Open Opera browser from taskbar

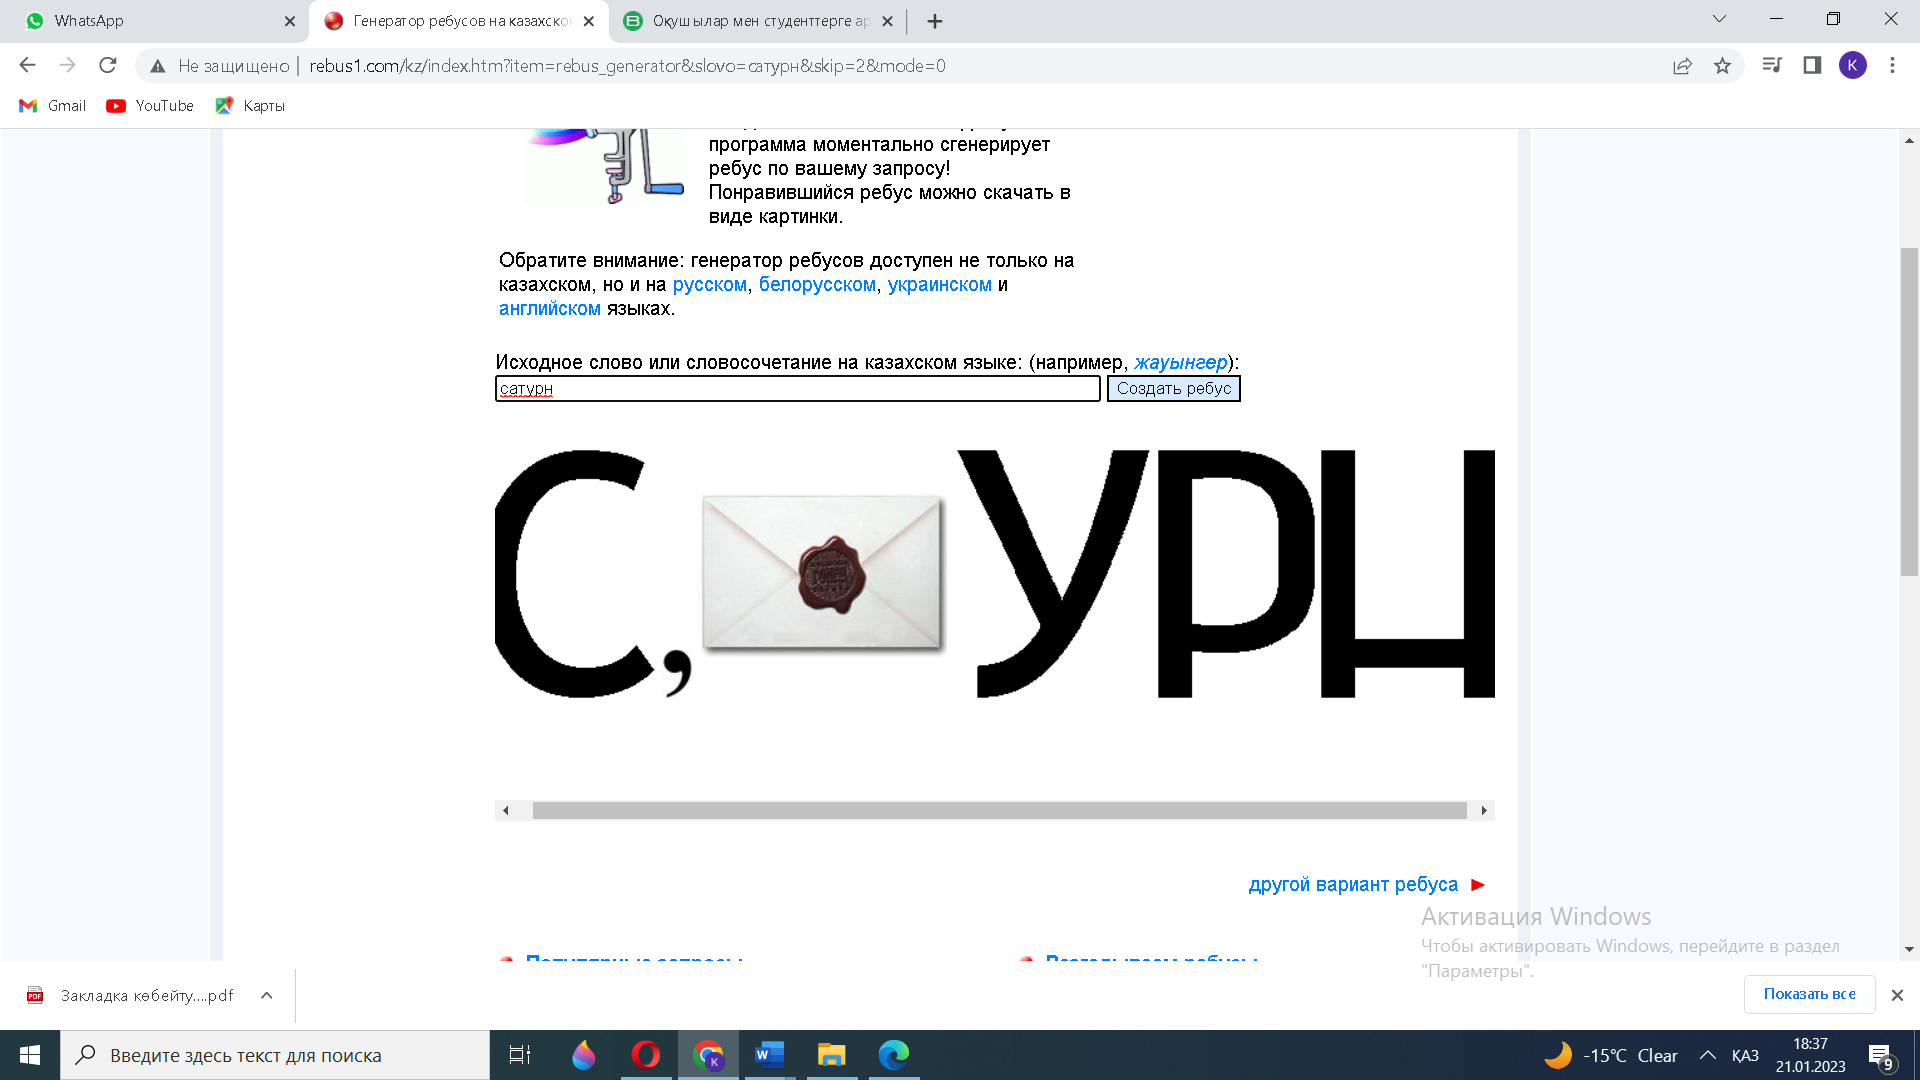click(645, 1055)
